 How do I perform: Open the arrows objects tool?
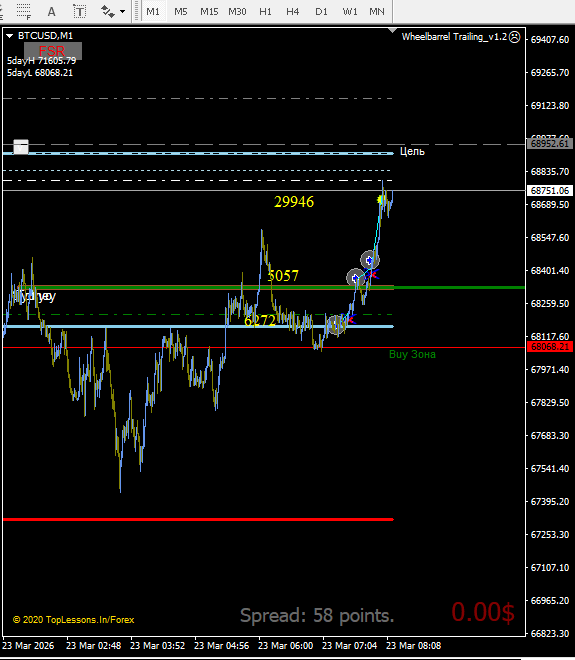coord(108,11)
